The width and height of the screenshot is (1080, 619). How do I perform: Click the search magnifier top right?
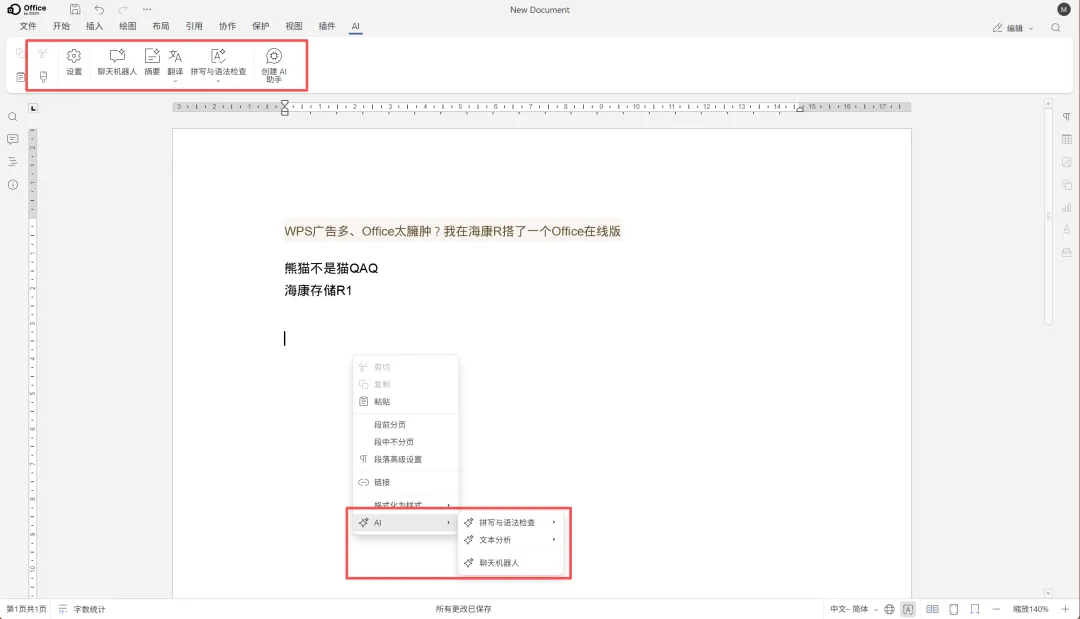point(1056,28)
